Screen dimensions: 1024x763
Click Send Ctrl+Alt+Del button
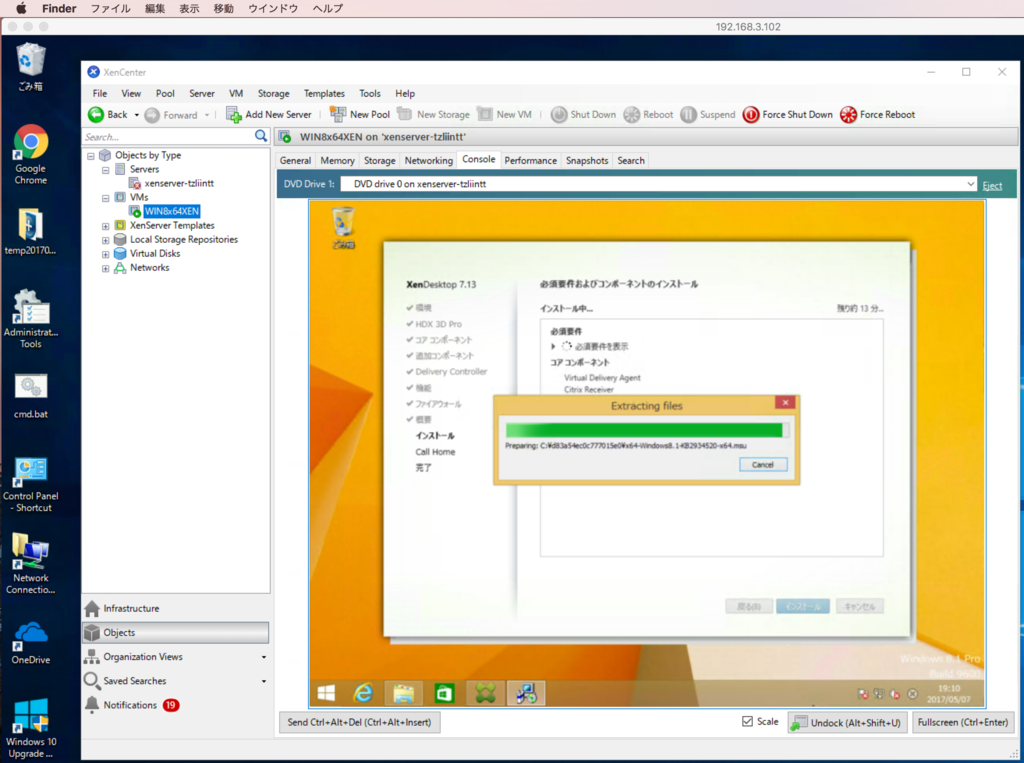point(359,722)
